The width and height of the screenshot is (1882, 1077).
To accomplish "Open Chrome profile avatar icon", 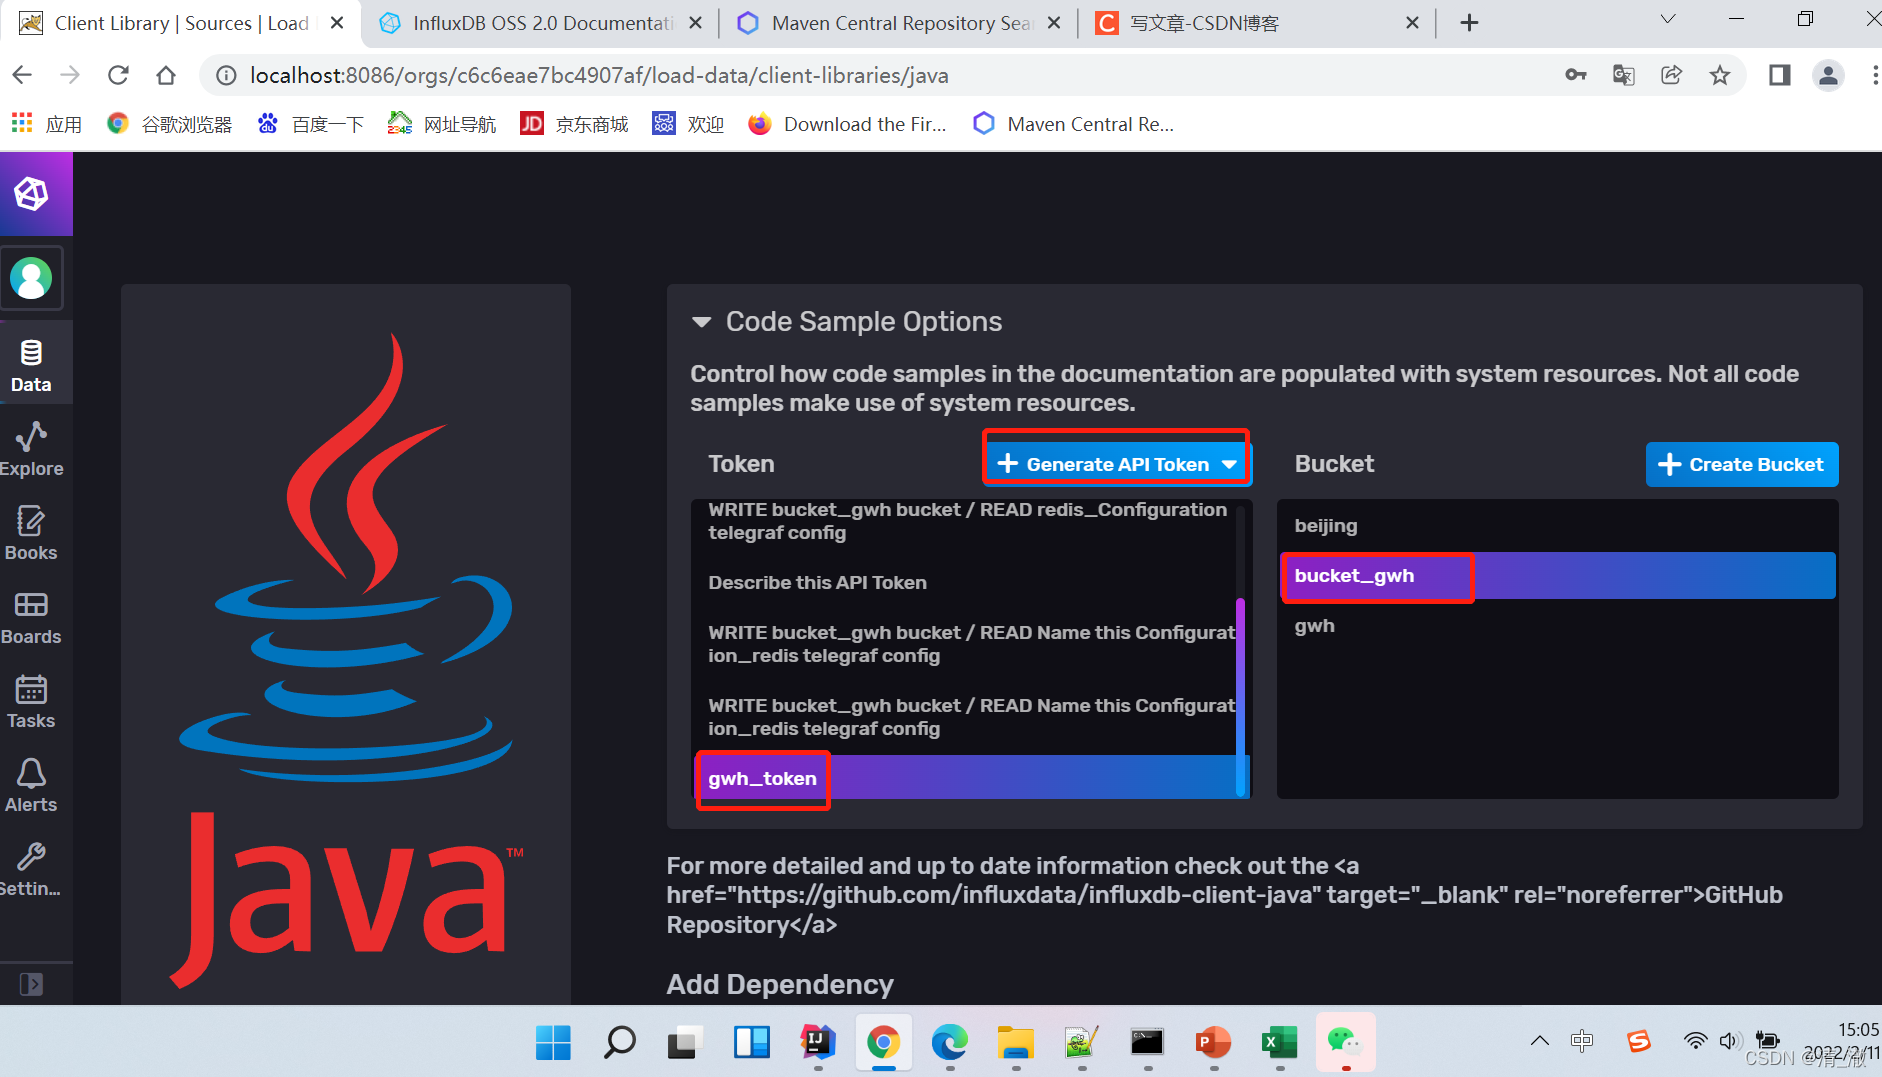I will click(1828, 75).
